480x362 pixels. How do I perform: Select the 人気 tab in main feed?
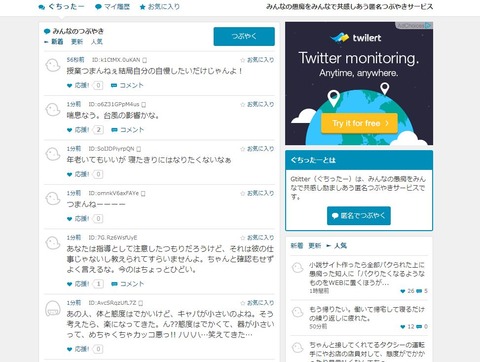pyautogui.click(x=97, y=42)
